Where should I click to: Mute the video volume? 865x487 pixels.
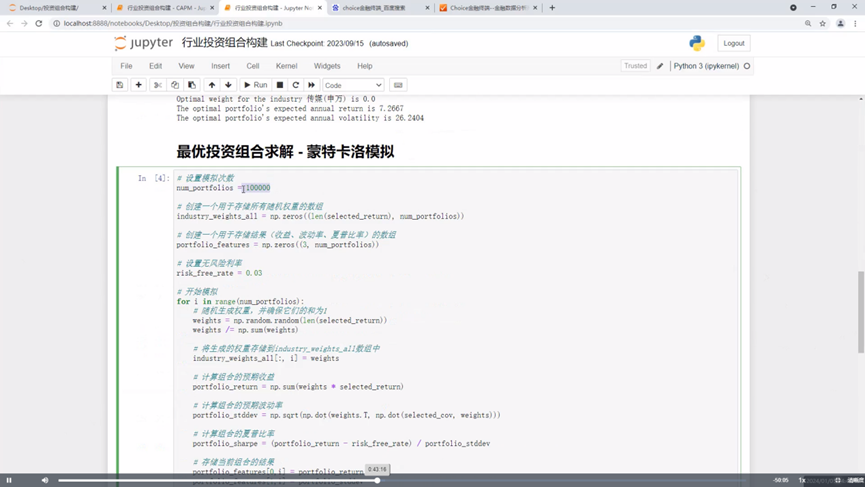(x=45, y=480)
